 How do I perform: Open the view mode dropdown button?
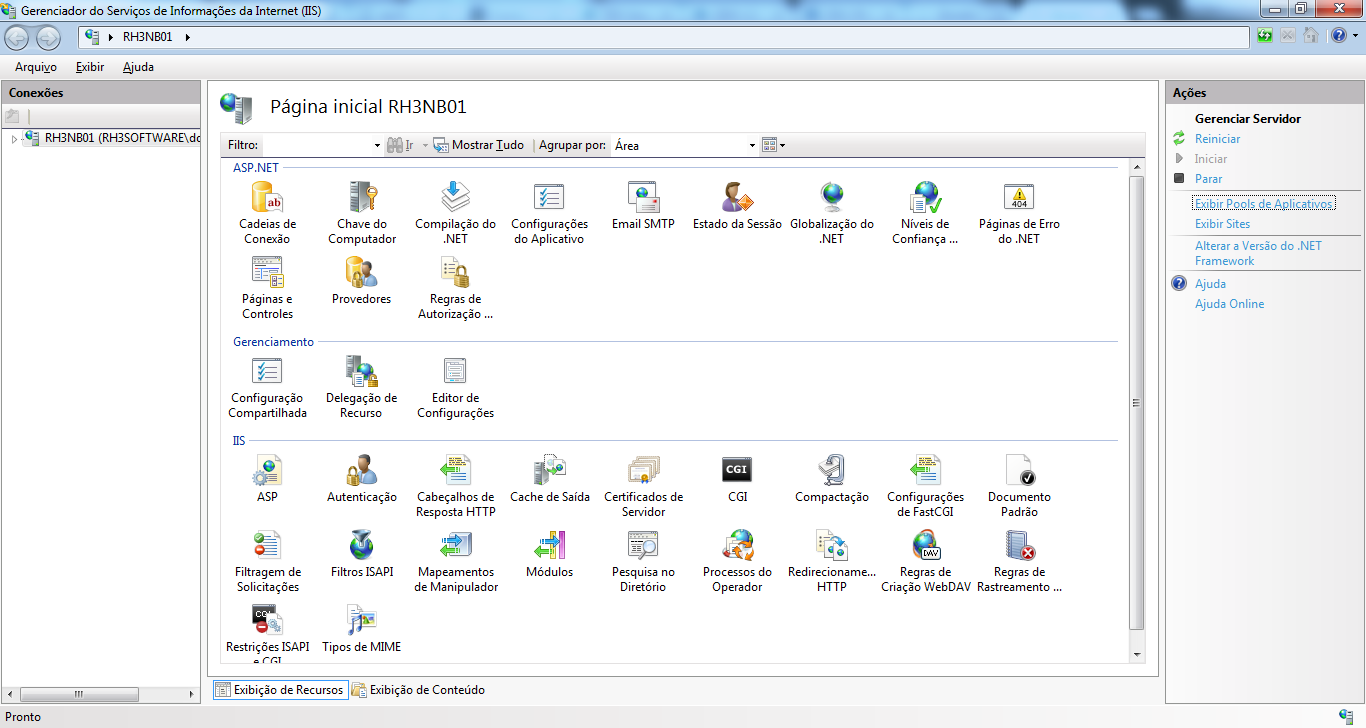point(773,146)
